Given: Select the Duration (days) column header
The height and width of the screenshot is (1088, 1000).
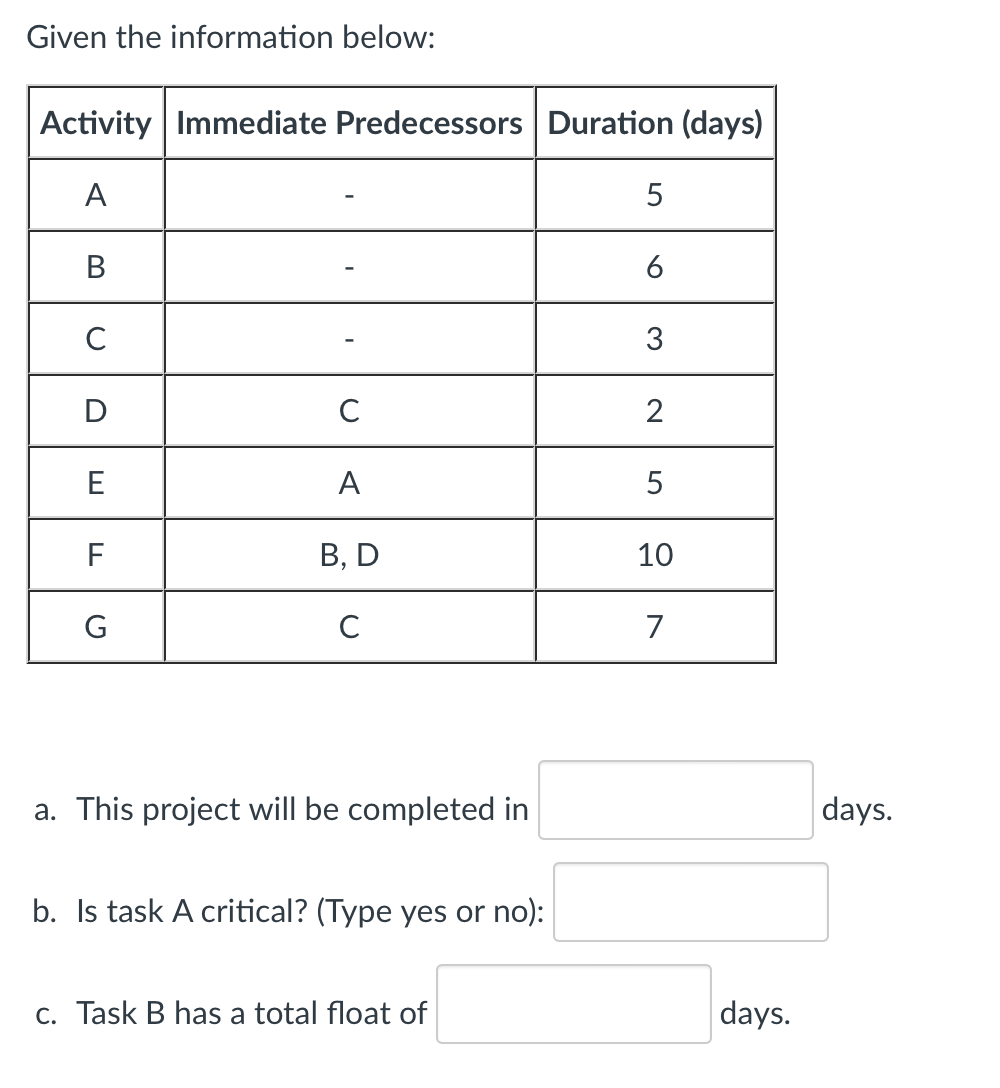Looking at the screenshot, I should click(x=655, y=123).
